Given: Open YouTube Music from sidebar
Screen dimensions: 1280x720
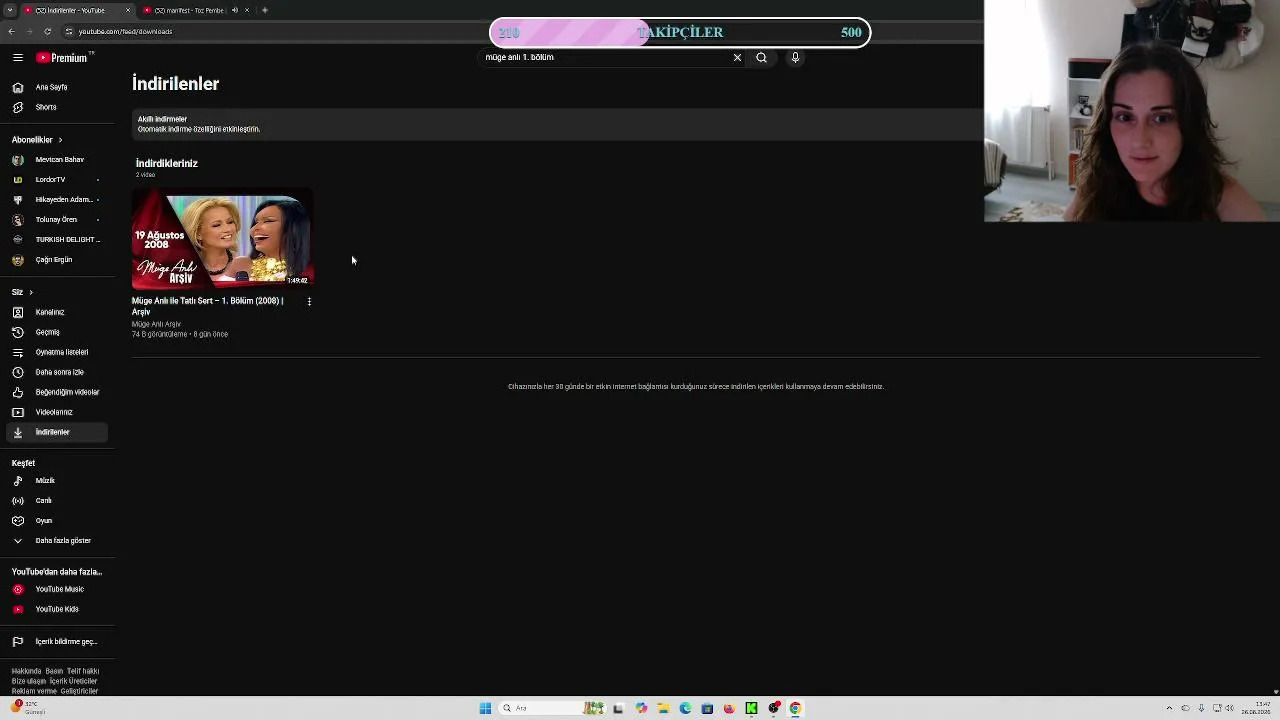Looking at the screenshot, I should pos(57,589).
